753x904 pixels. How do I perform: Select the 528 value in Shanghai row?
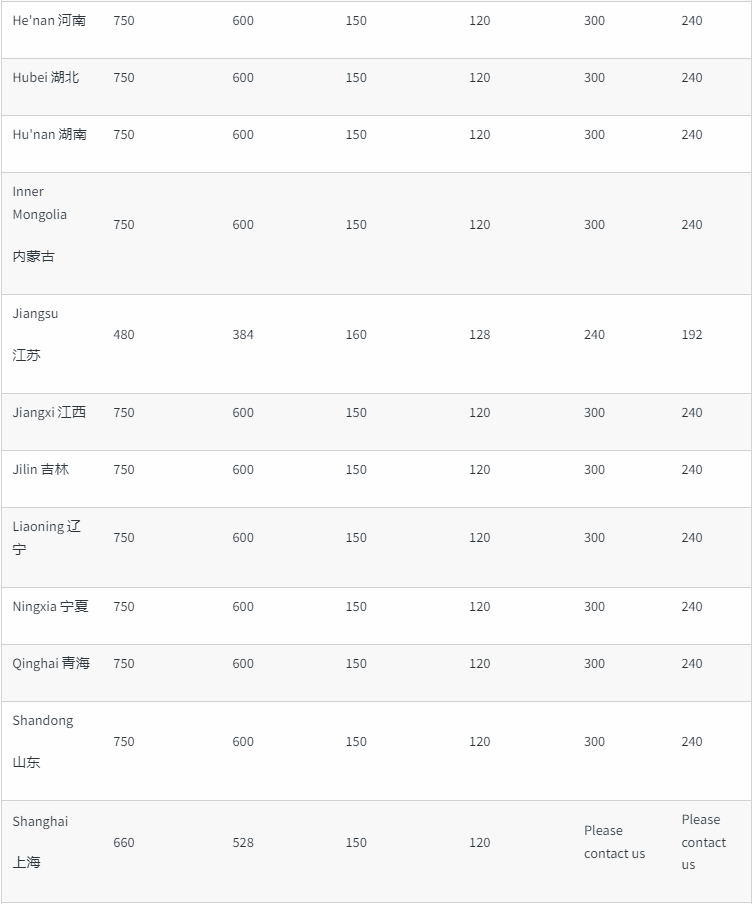pos(243,843)
